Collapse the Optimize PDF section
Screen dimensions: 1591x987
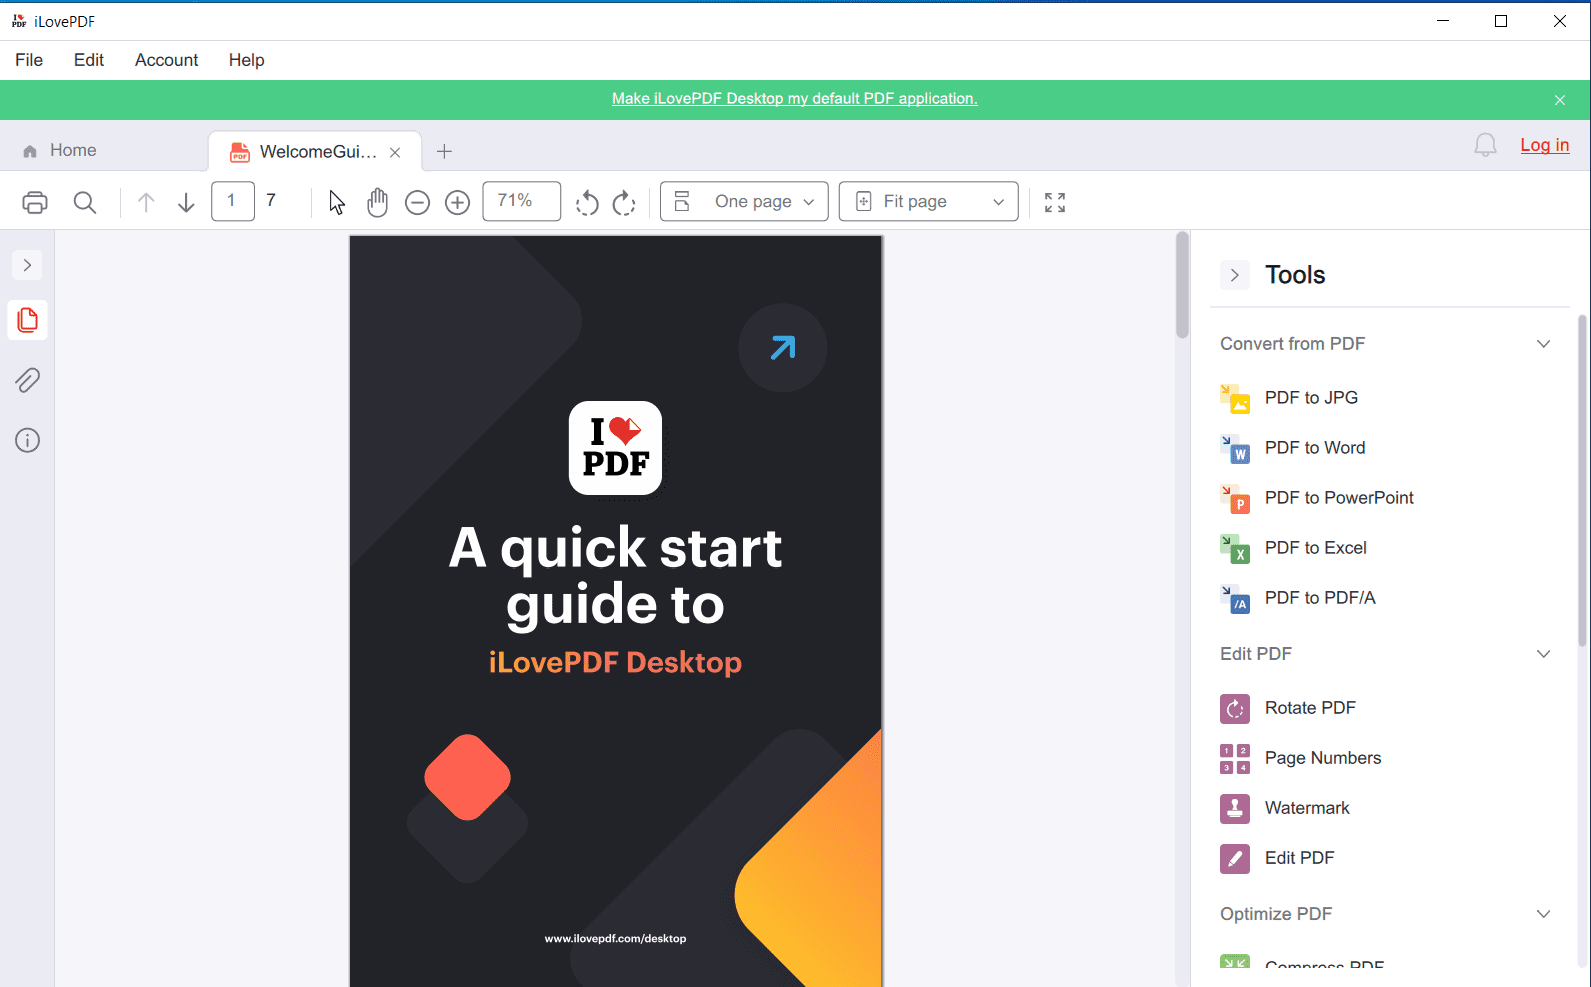(1543, 914)
